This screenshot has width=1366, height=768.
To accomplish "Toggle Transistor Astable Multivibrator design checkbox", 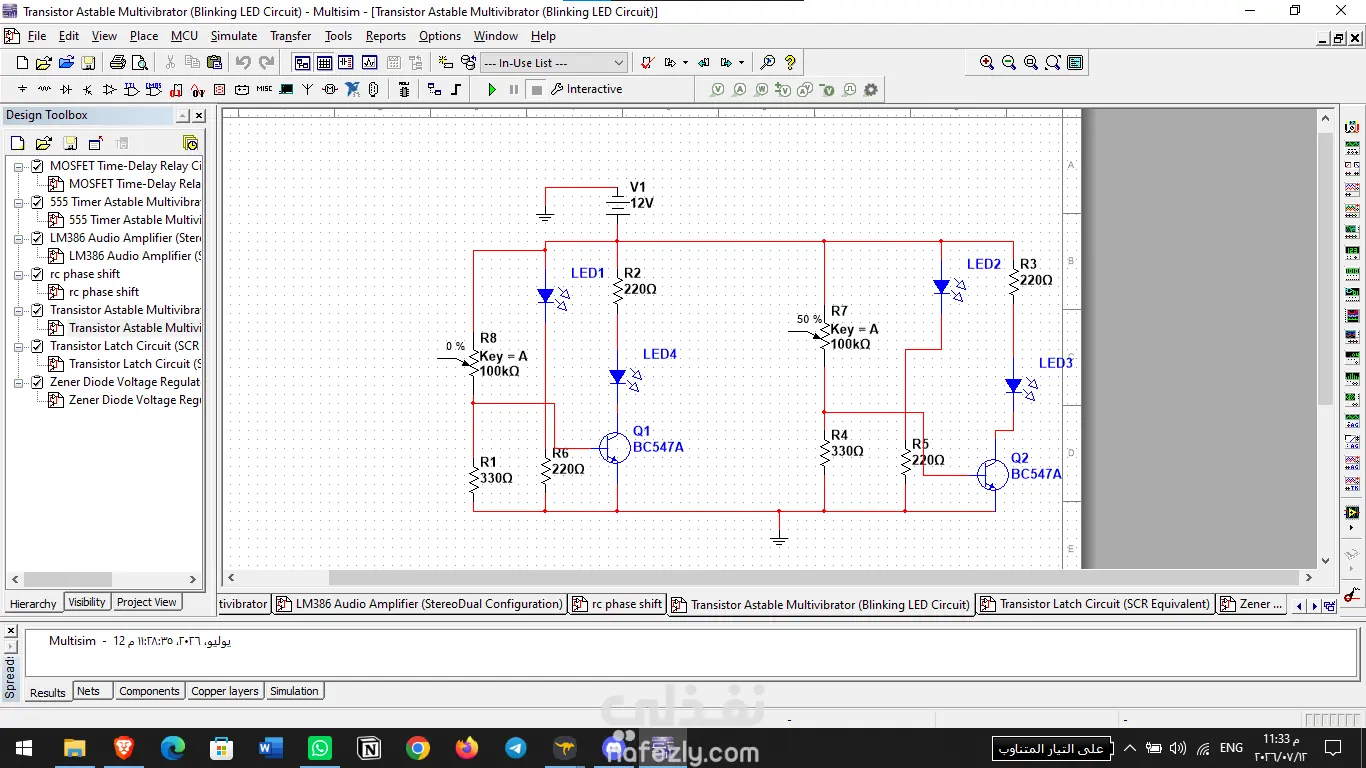I will pos(38,310).
